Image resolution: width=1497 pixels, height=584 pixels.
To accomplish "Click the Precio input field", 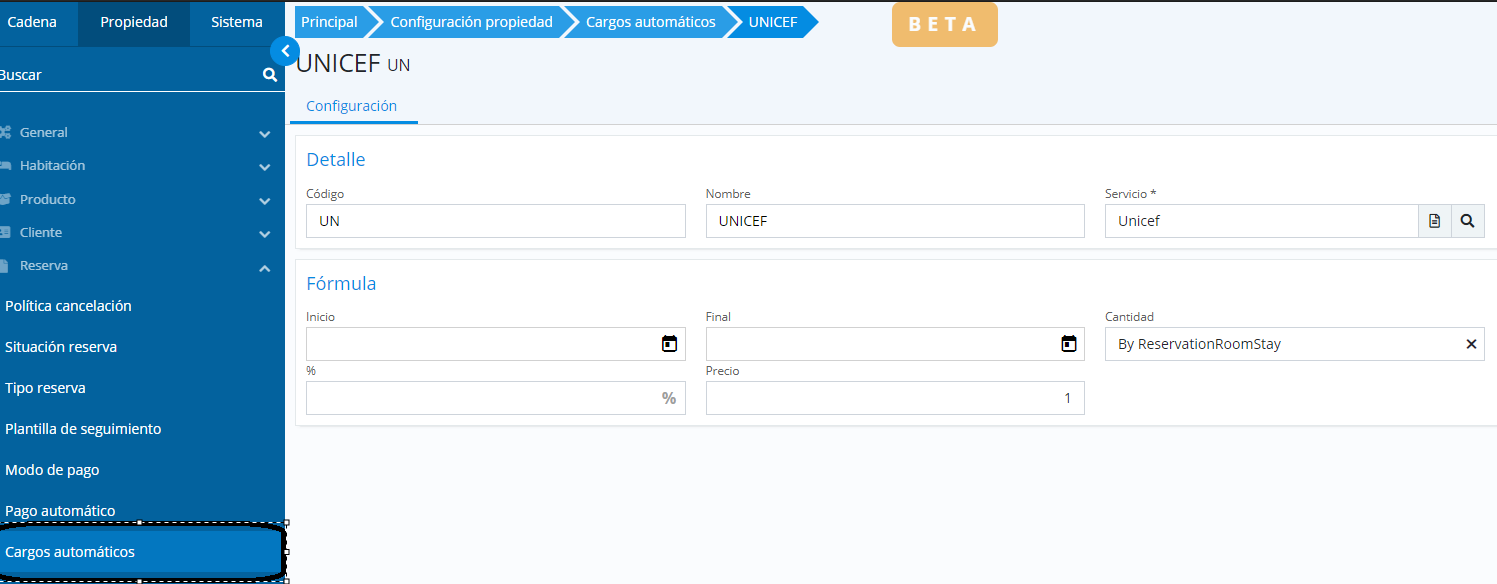I will [894, 398].
